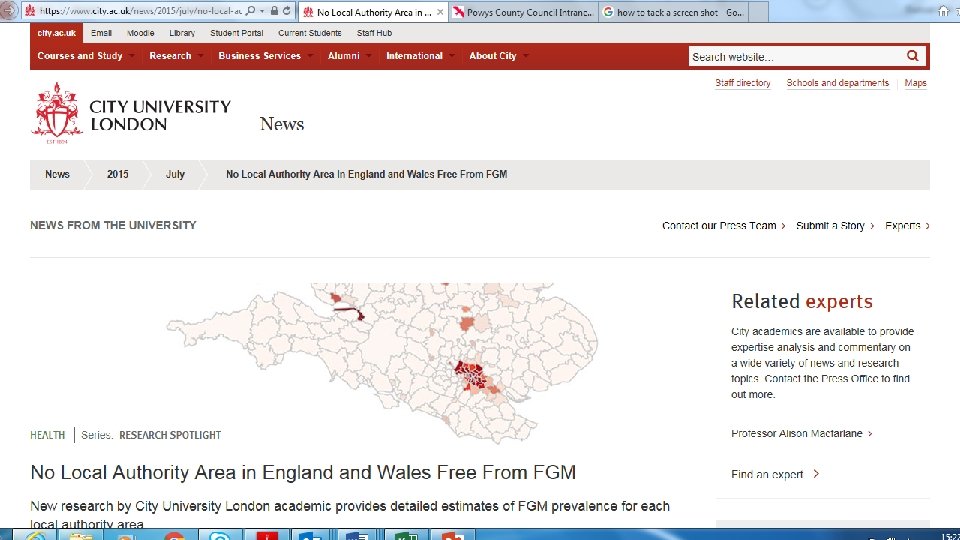Open the Moodle link

(140, 33)
